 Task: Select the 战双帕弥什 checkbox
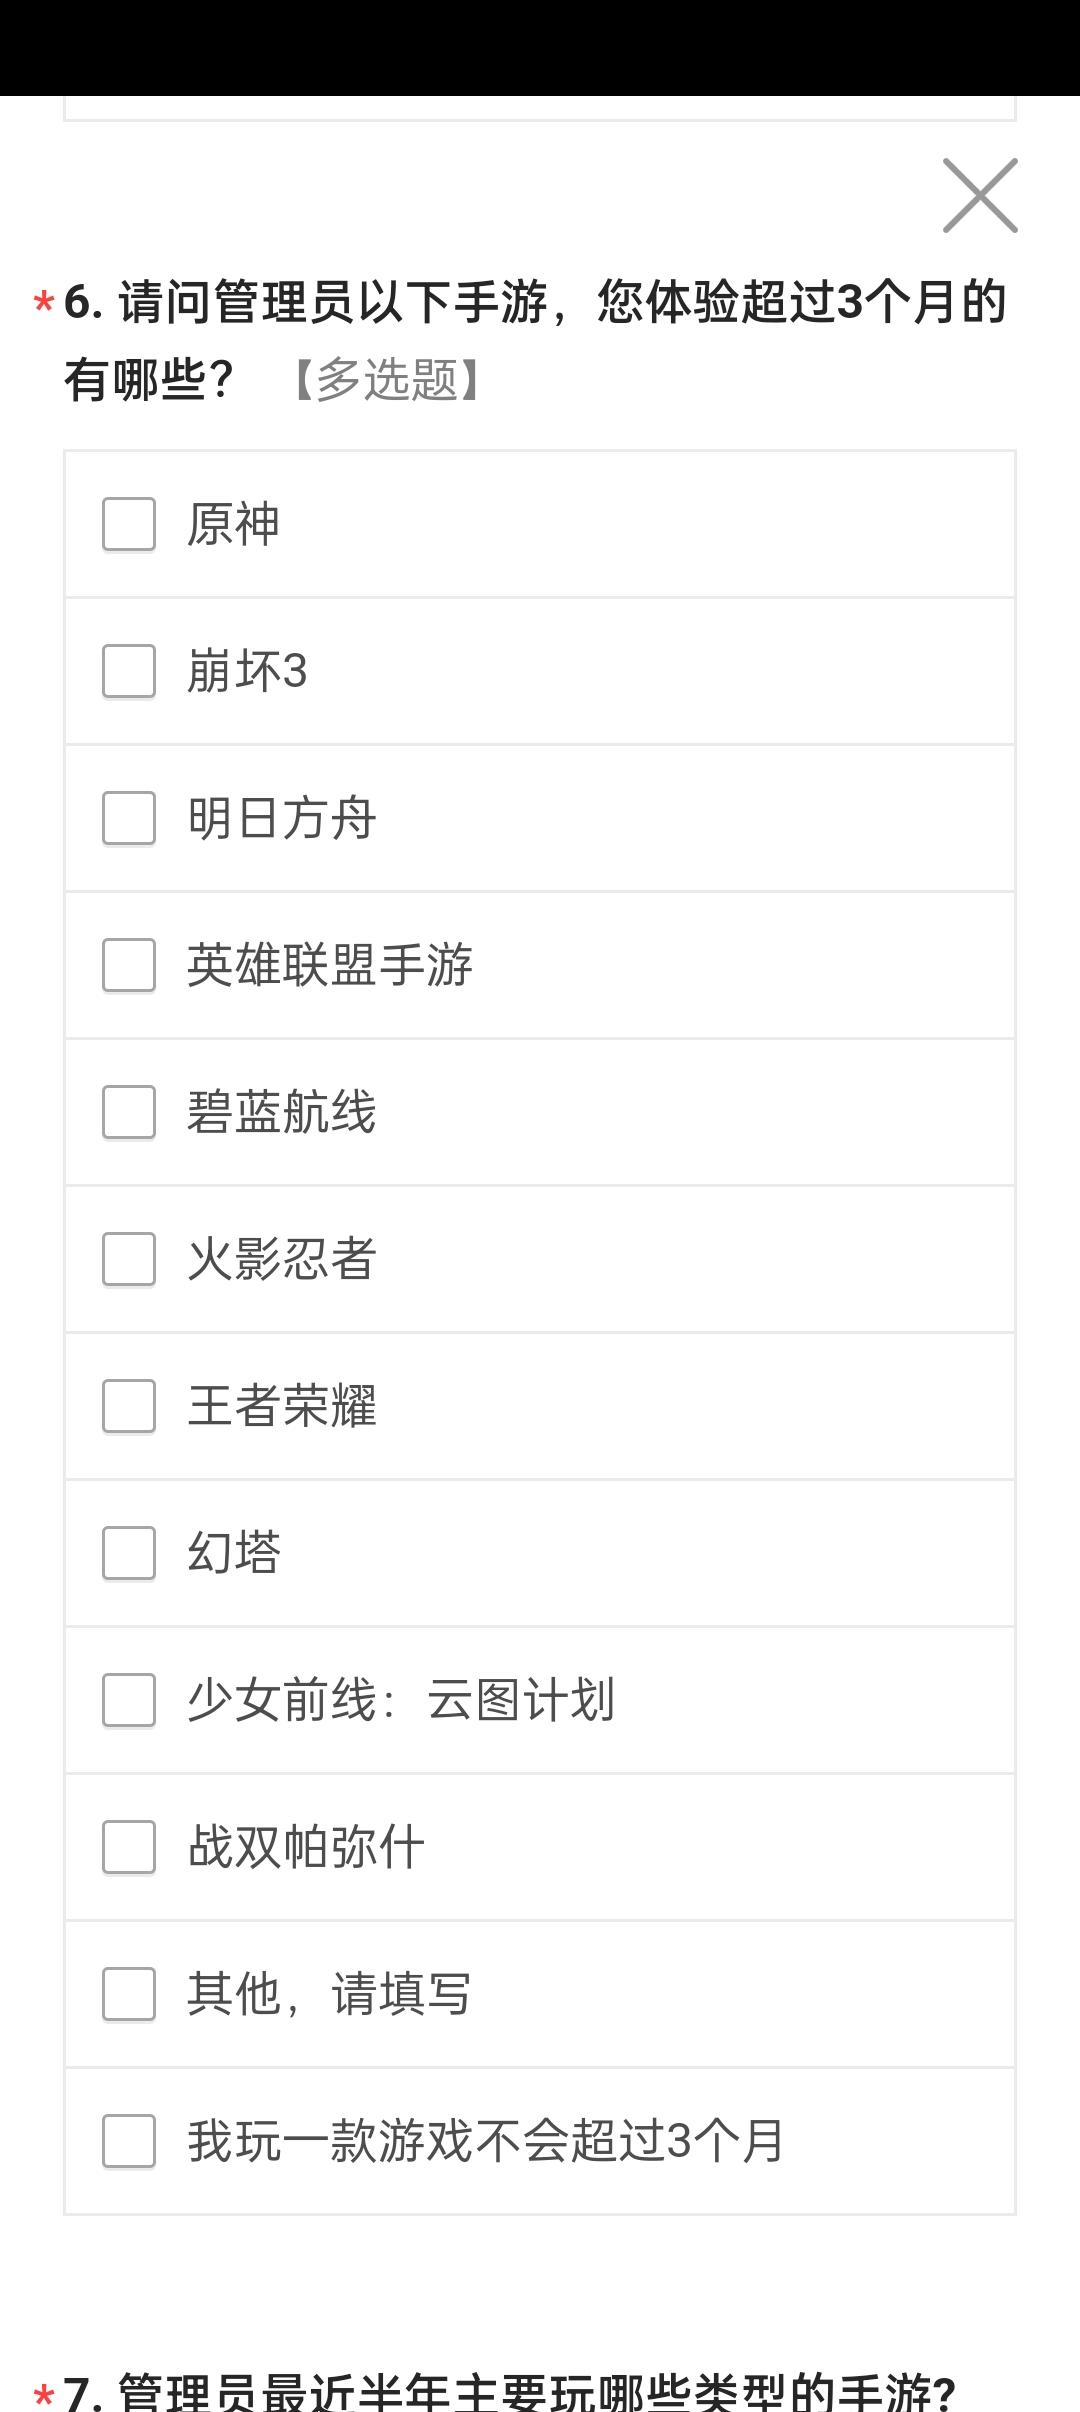129,1847
